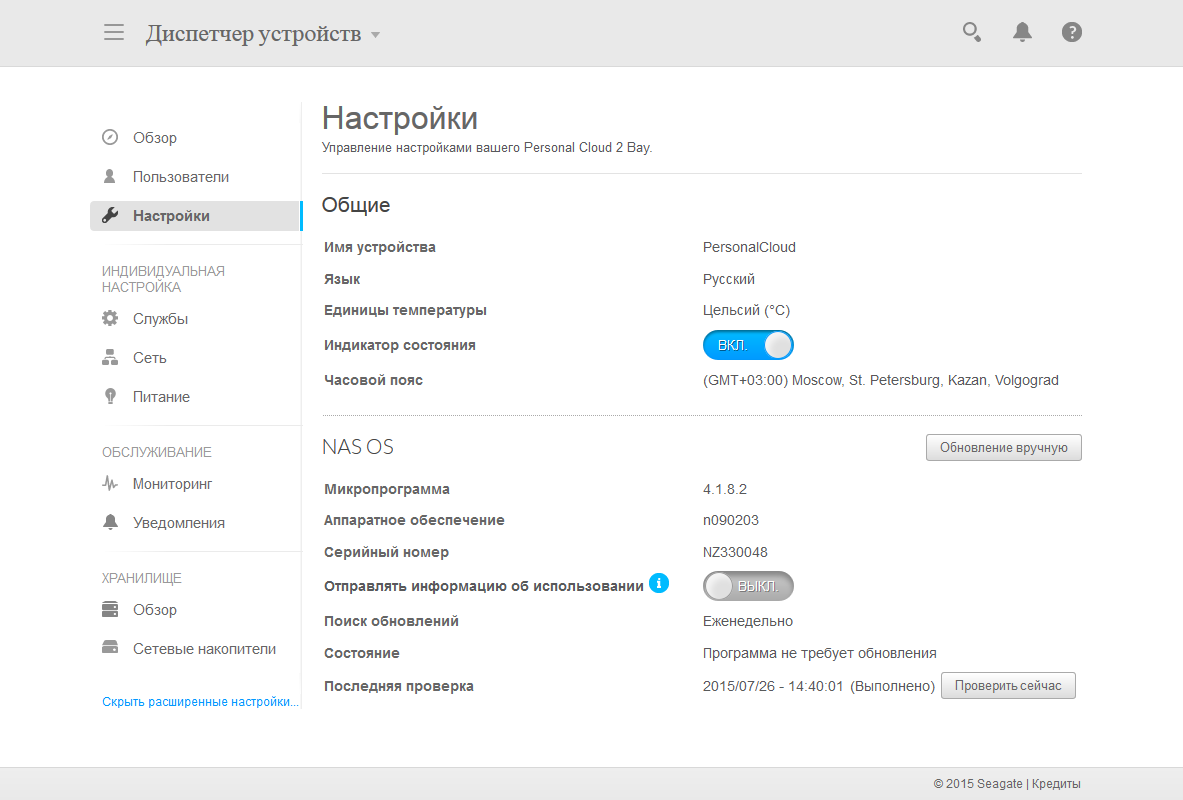Go to Службы section
1183x800 pixels.
pos(160,318)
